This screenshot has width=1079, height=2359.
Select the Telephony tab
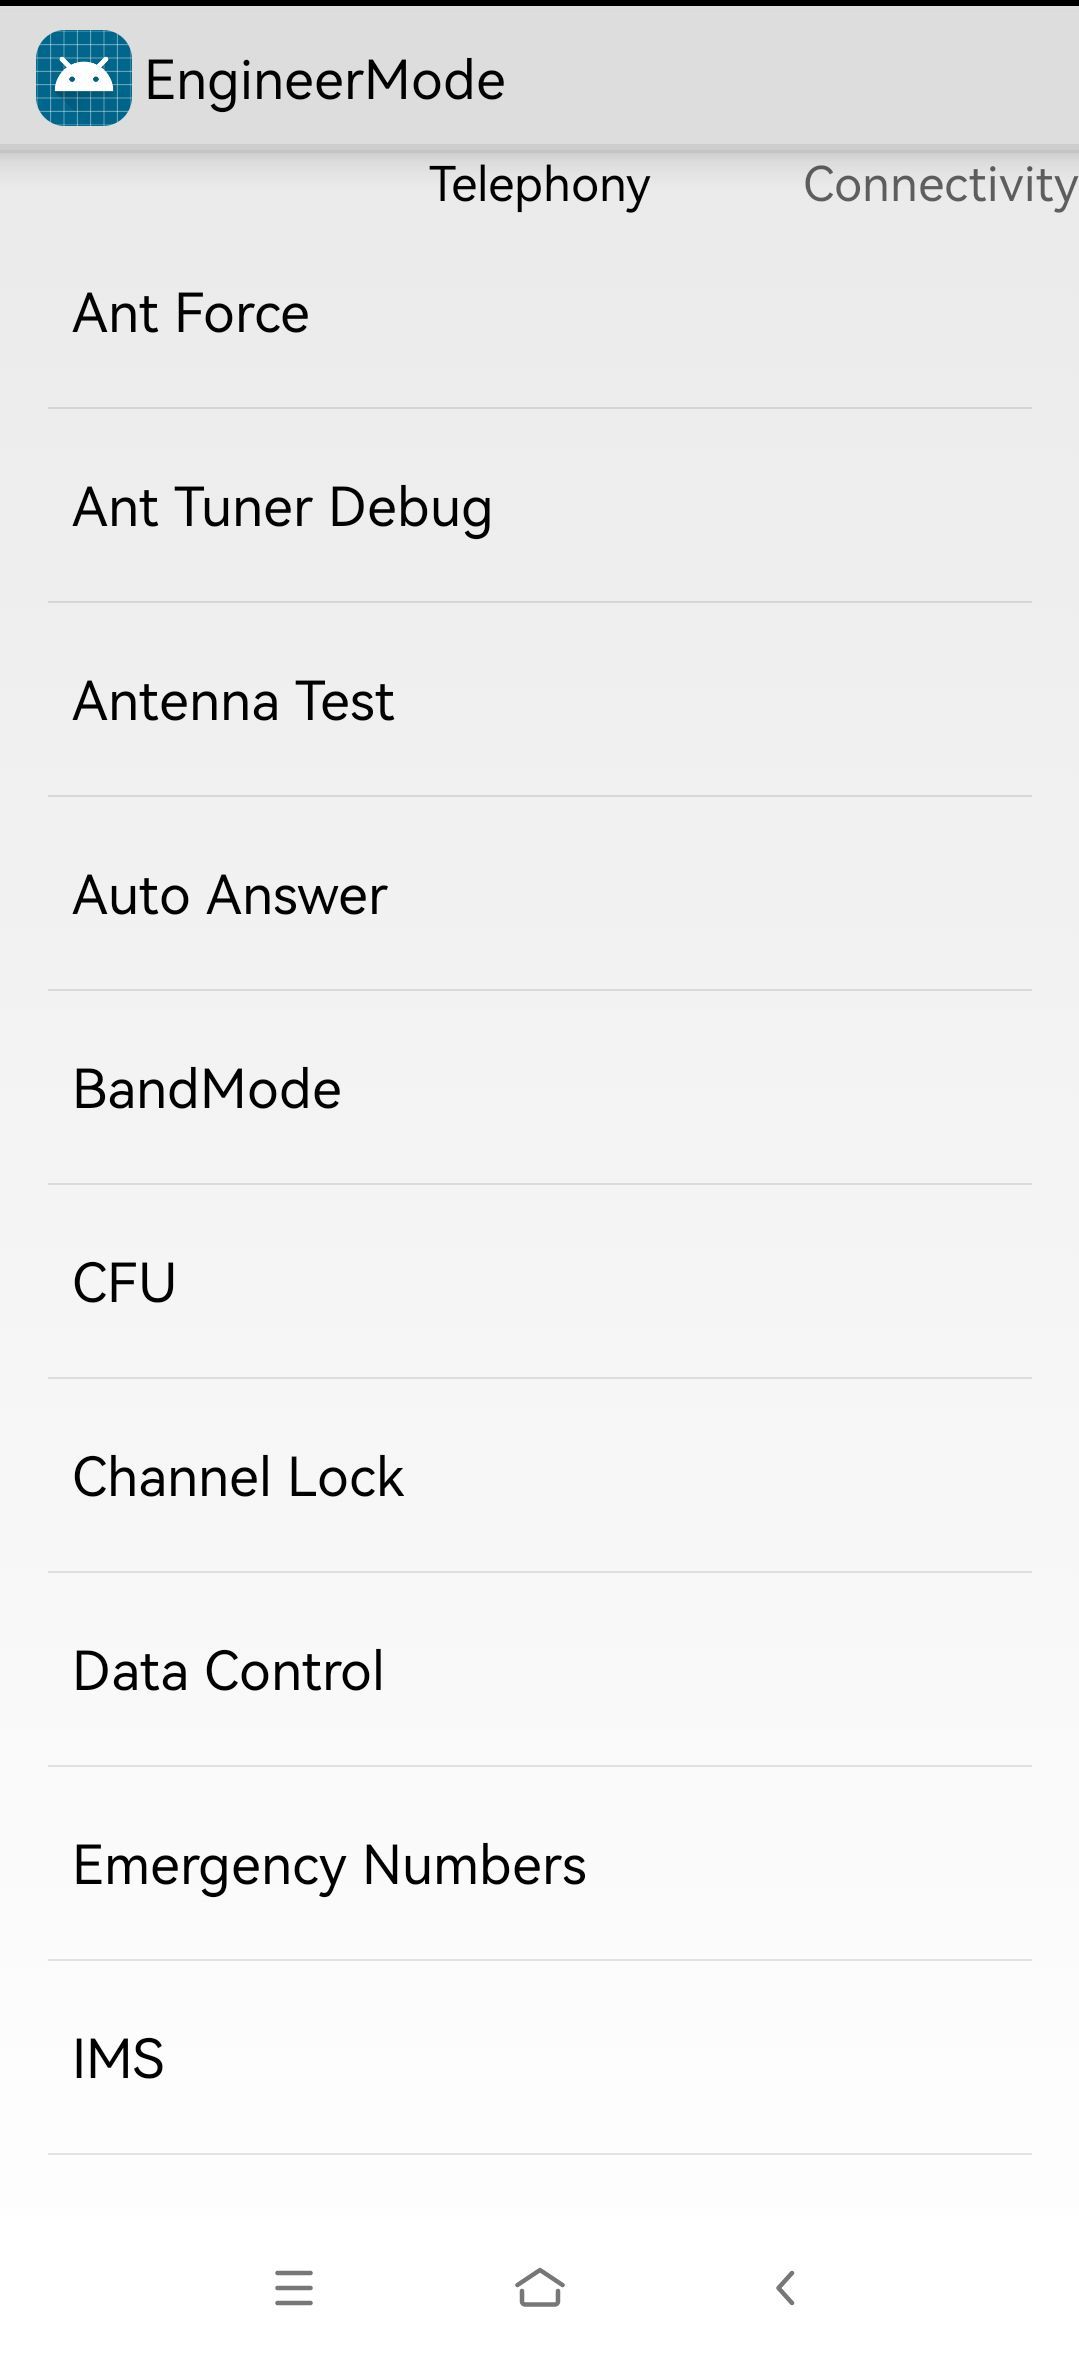pos(540,185)
